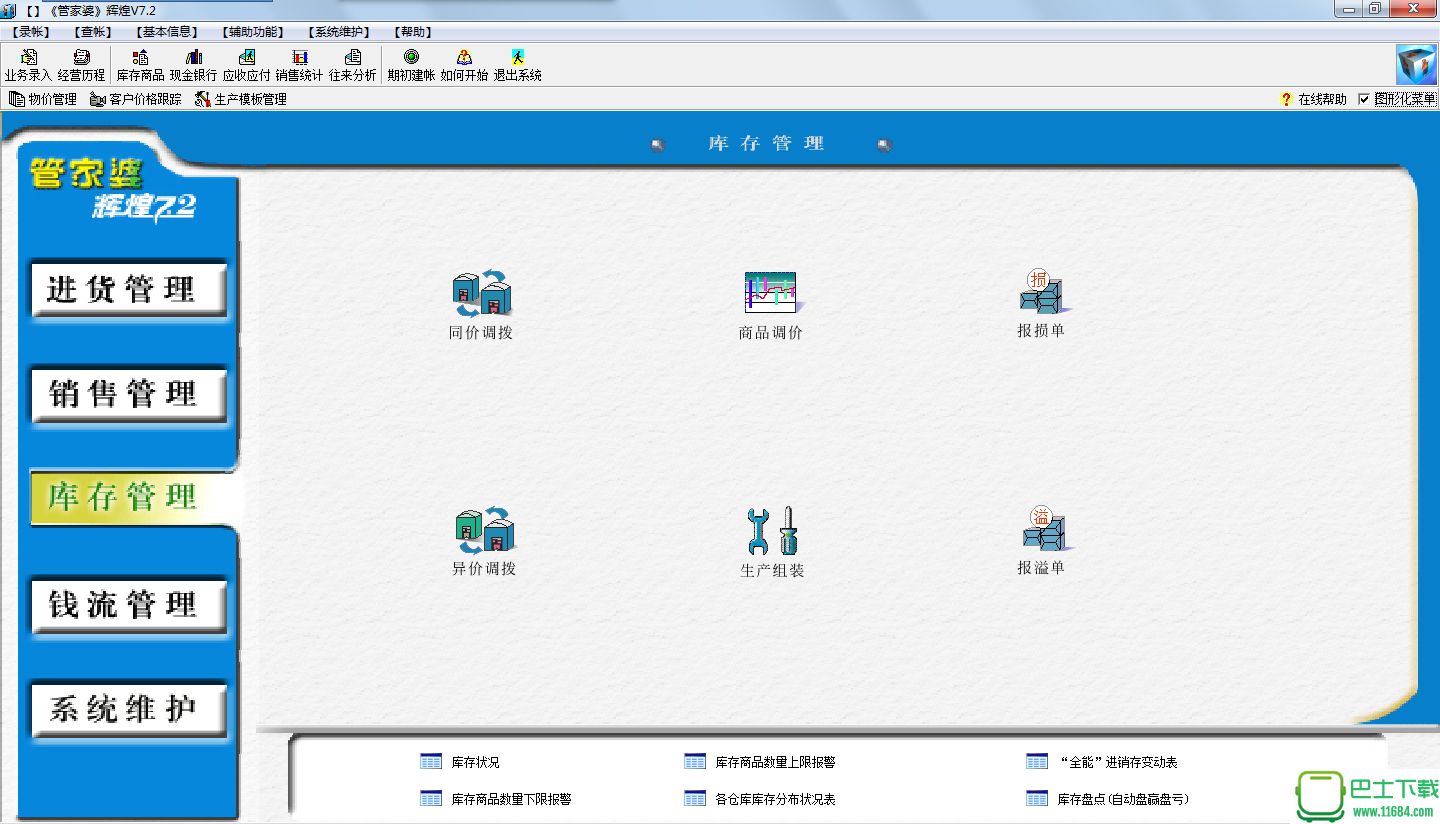Image resolution: width=1440 pixels, height=824 pixels.
Task: Open 各仓库库存分布状况表 report
Action: [x=775, y=799]
